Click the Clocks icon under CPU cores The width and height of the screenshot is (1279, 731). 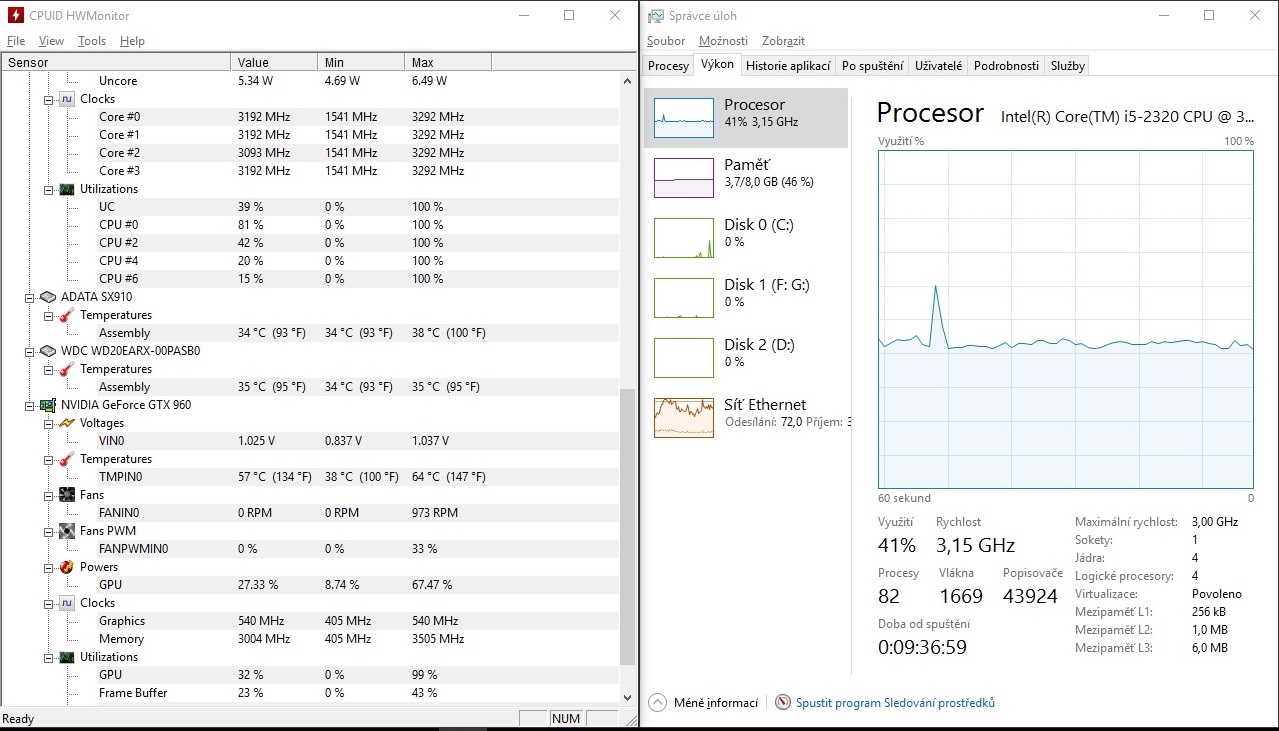[67, 99]
